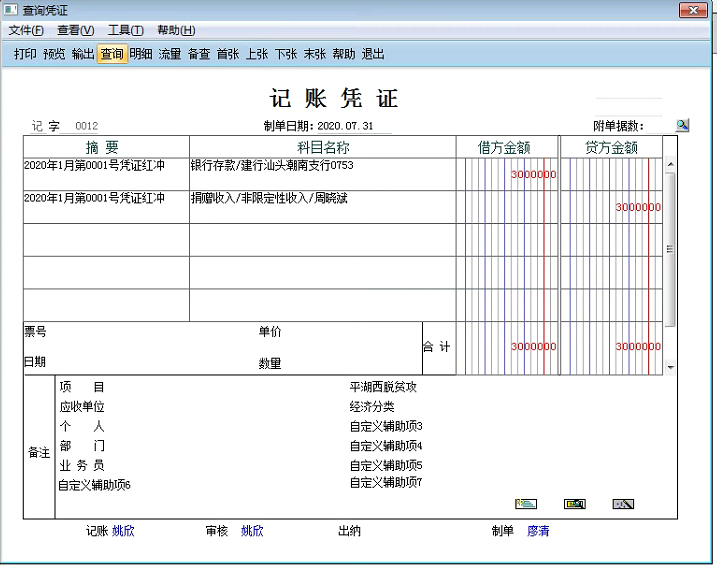This screenshot has height=567, width=717.
Task: Select second row summary 凭证红冲
Action: (x=94, y=198)
